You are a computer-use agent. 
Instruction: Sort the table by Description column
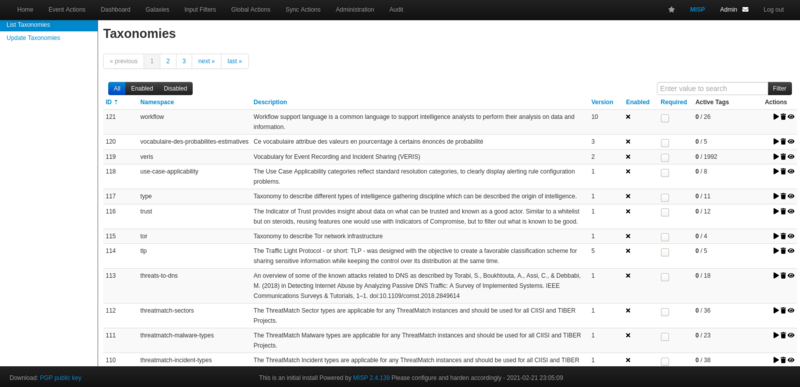click(270, 102)
